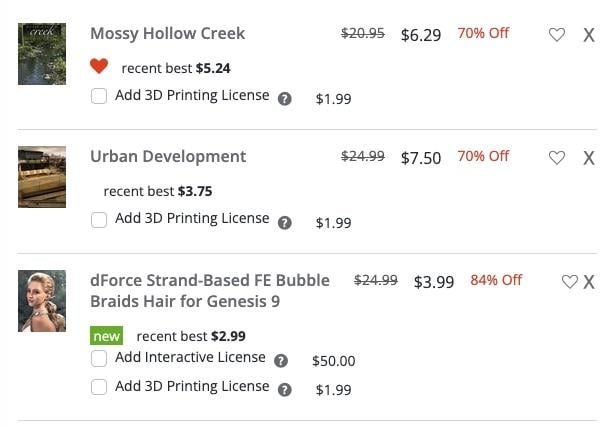The width and height of the screenshot is (608, 427).
Task: Open 3D Printing License help for Urban Development
Action: (x=285, y=222)
